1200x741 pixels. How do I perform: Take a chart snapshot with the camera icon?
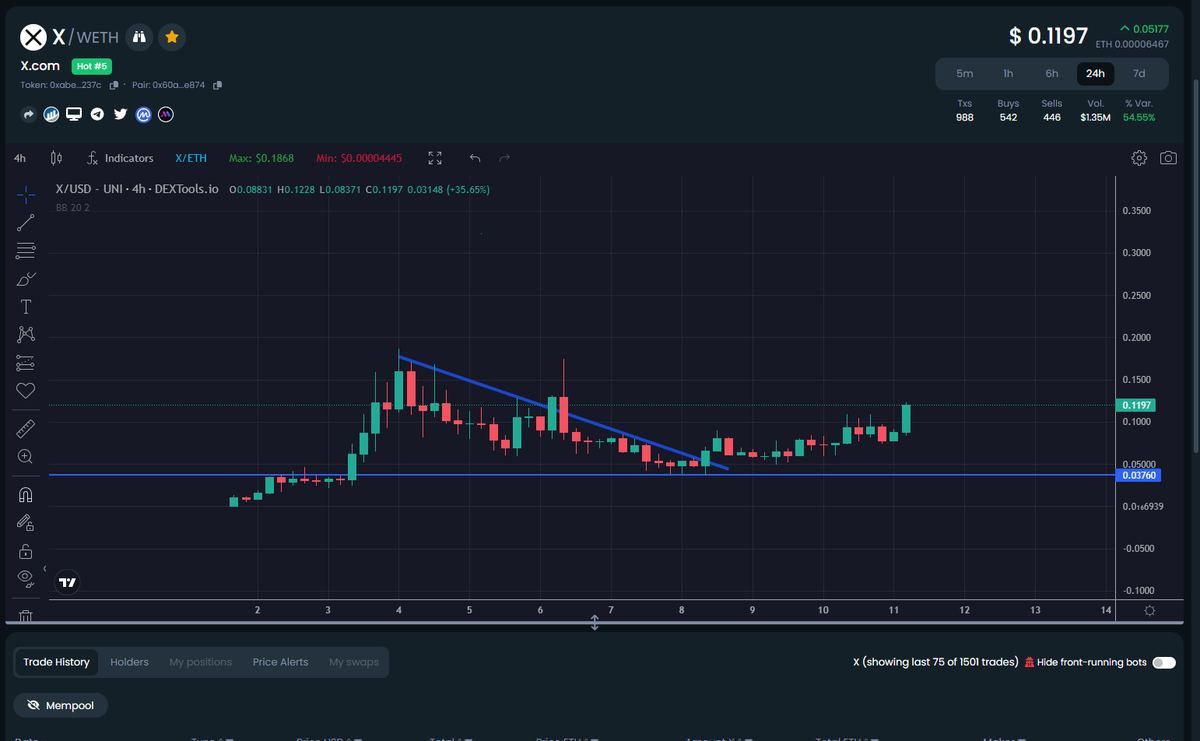1168,157
